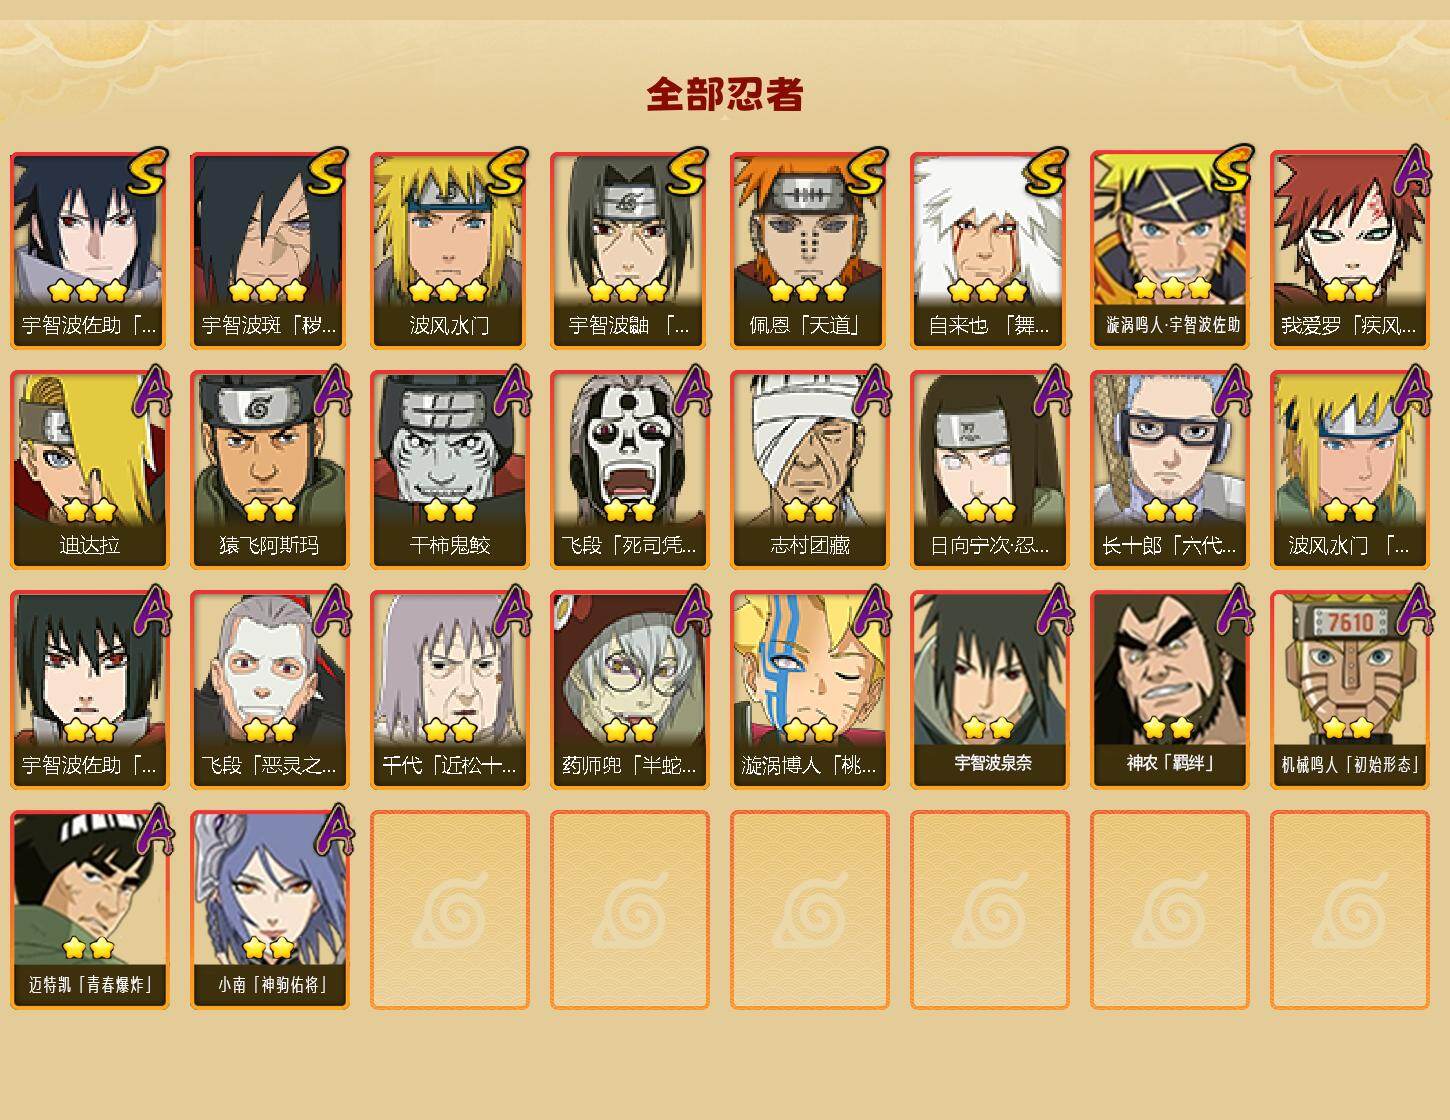This screenshot has width=1450, height=1120.
Task: Pick the 小南「神驹佑将」card
Action: click(x=269, y=910)
